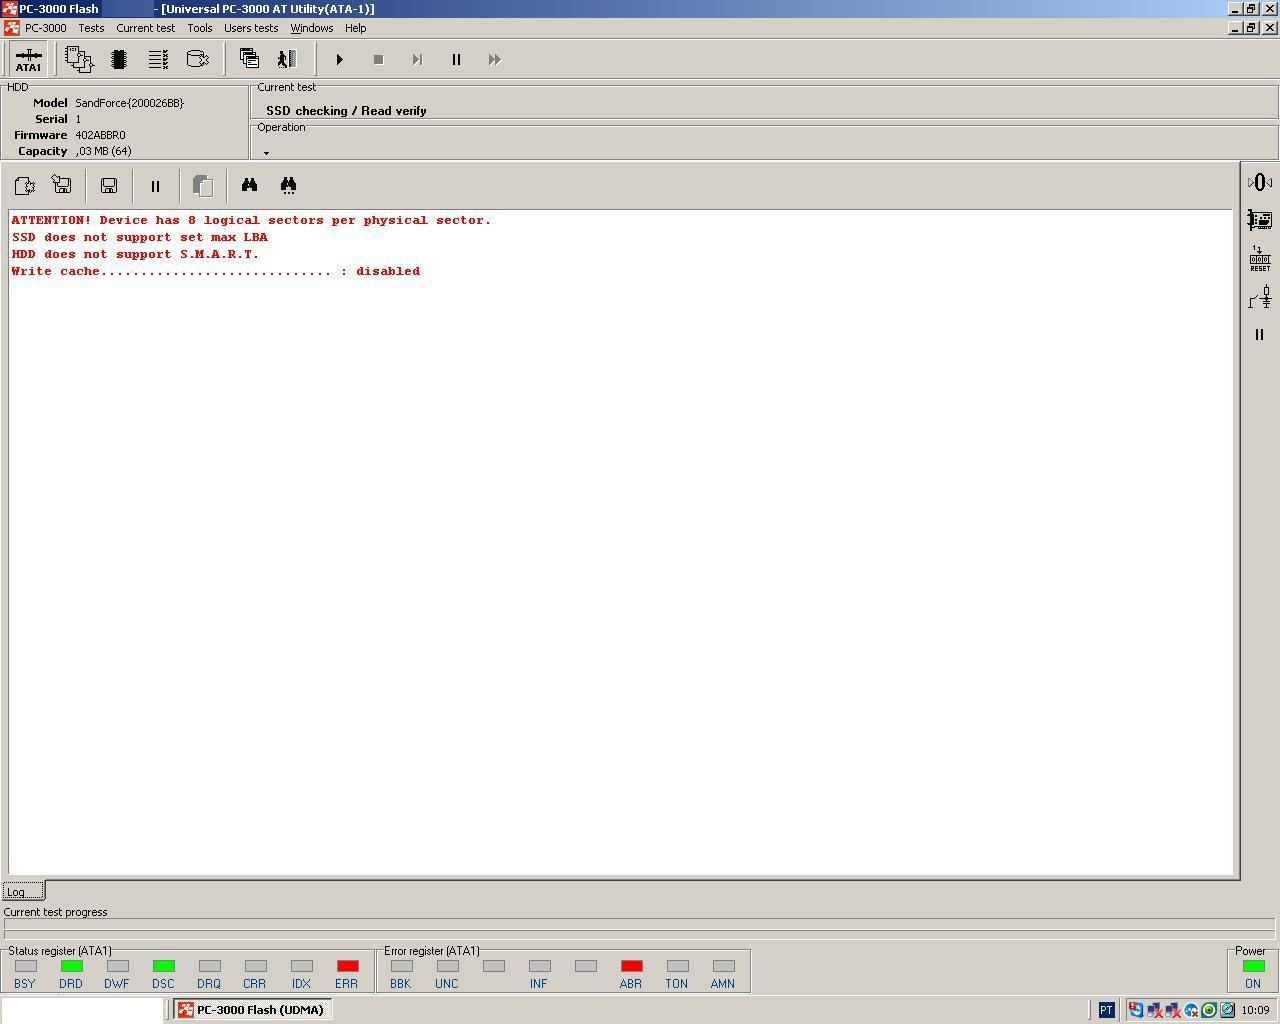Screen dimensions: 1280x1024
Task: Click the ATA1 port selector icon
Action: point(28,60)
